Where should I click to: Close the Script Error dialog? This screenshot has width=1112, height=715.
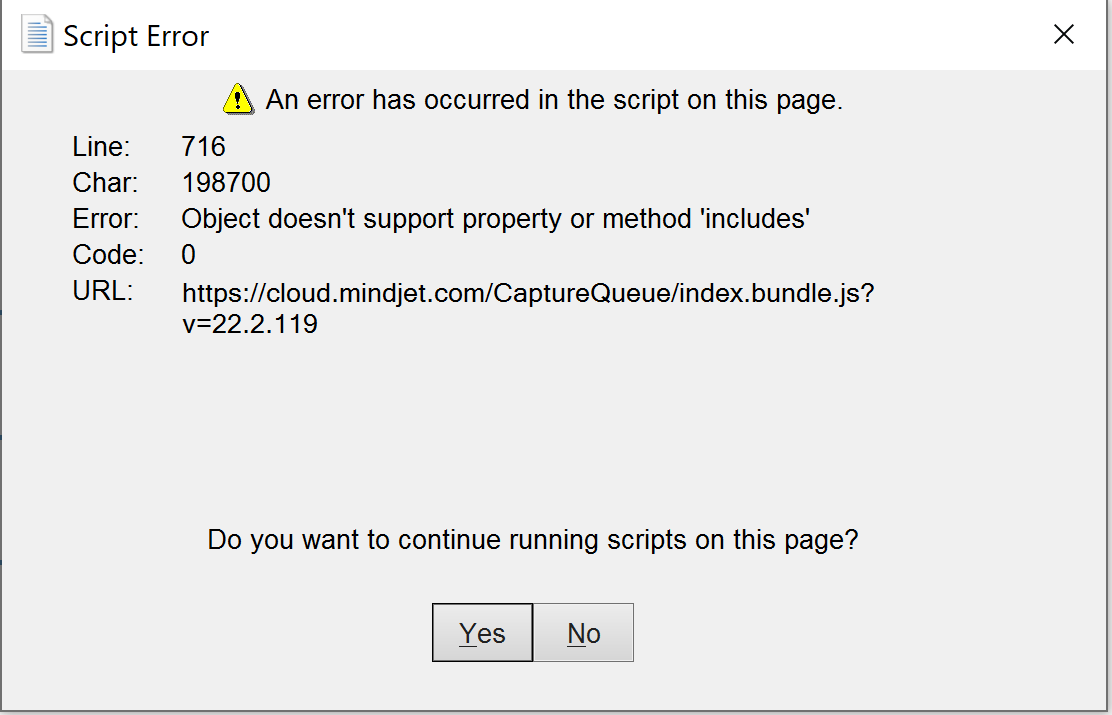coord(1064,34)
